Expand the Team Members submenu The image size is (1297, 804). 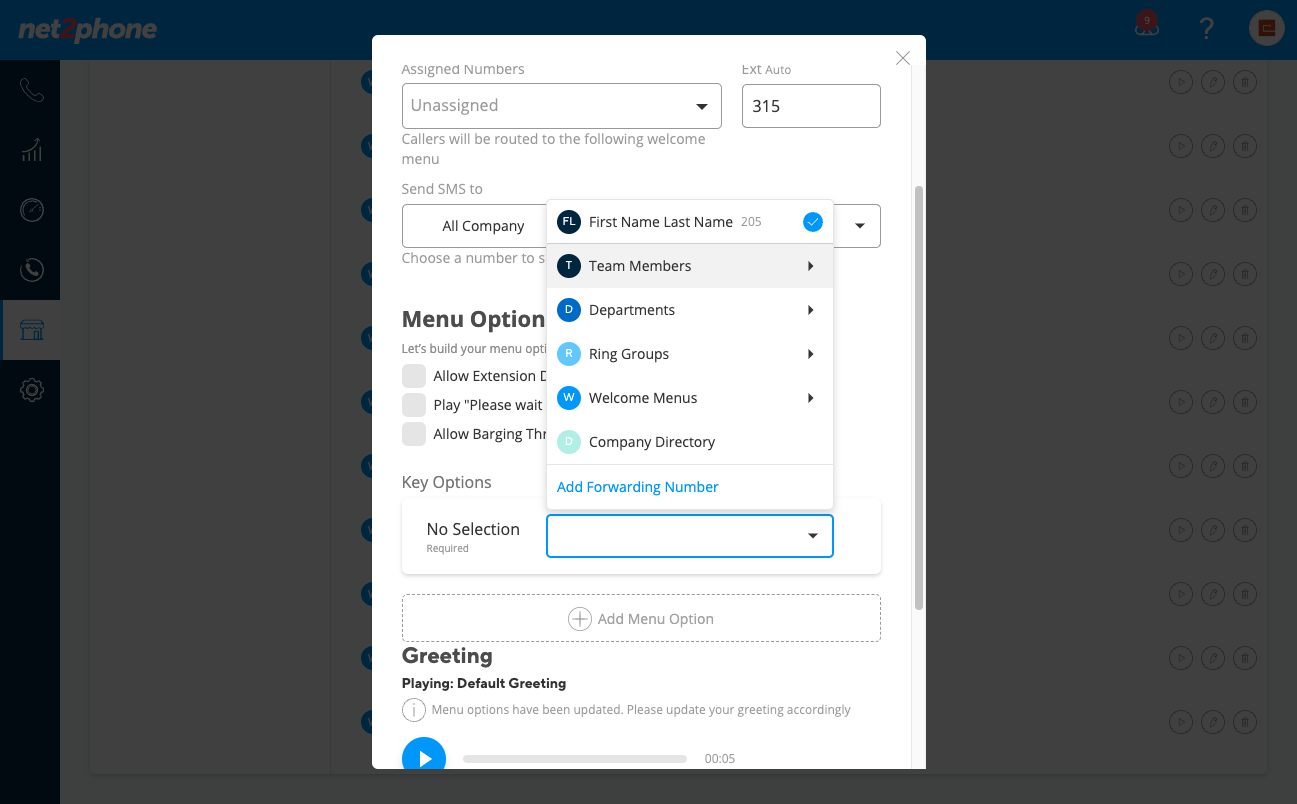click(x=690, y=266)
